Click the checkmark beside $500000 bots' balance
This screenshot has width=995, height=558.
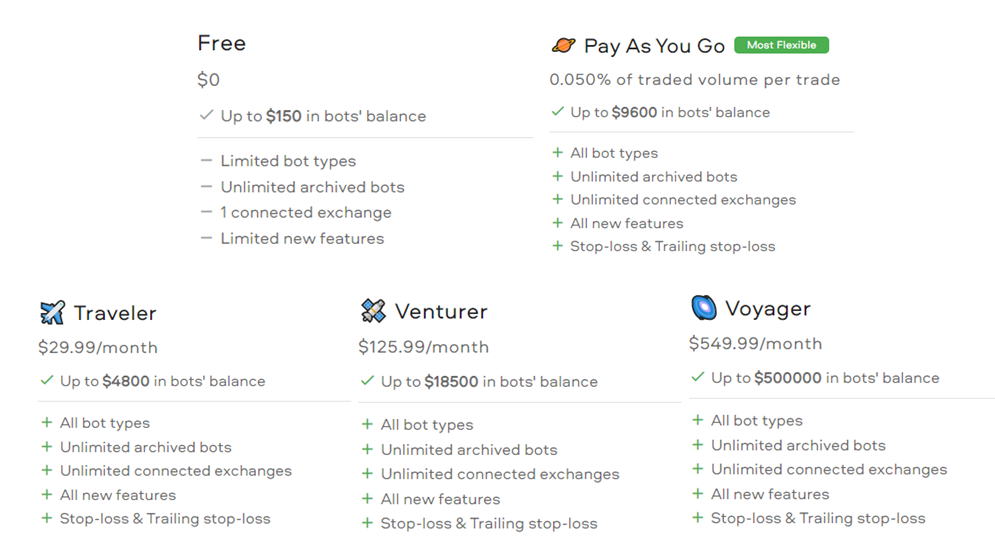click(697, 377)
